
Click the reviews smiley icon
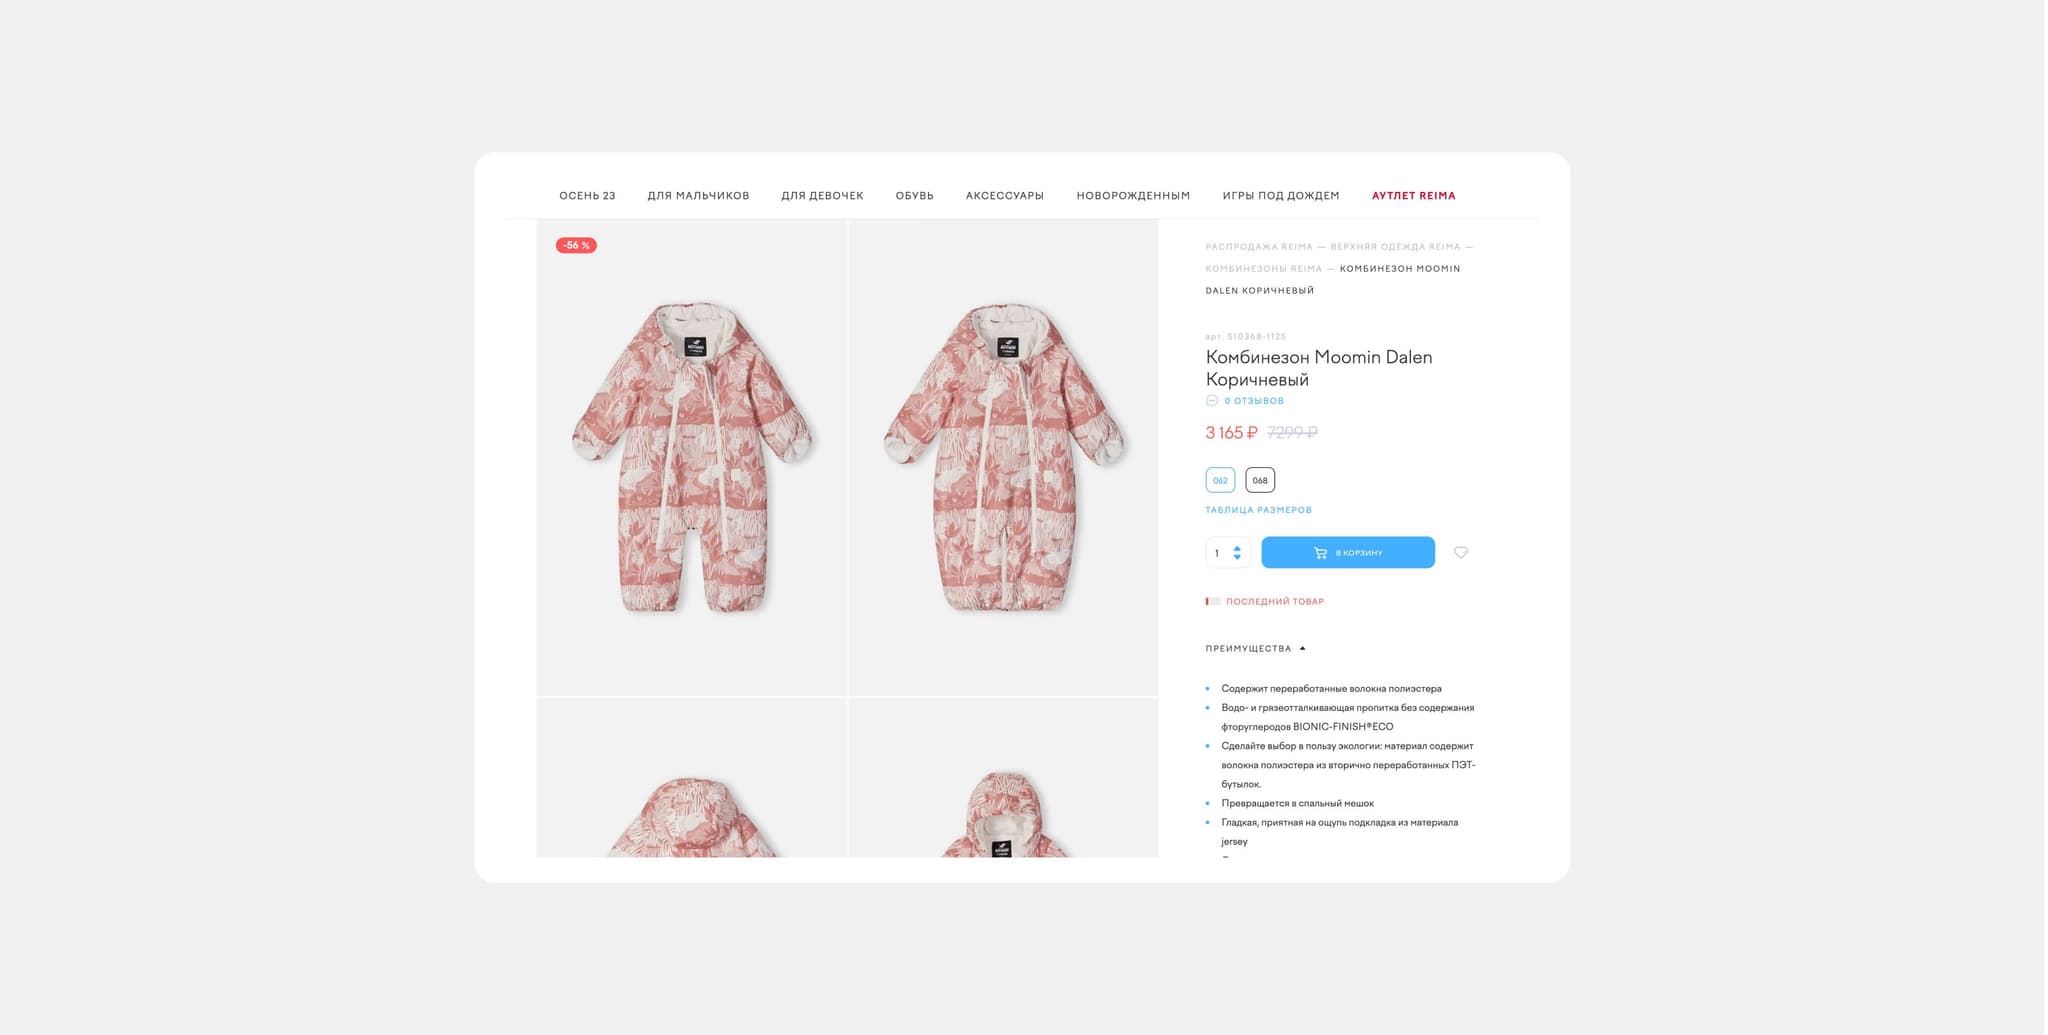coord(1211,400)
